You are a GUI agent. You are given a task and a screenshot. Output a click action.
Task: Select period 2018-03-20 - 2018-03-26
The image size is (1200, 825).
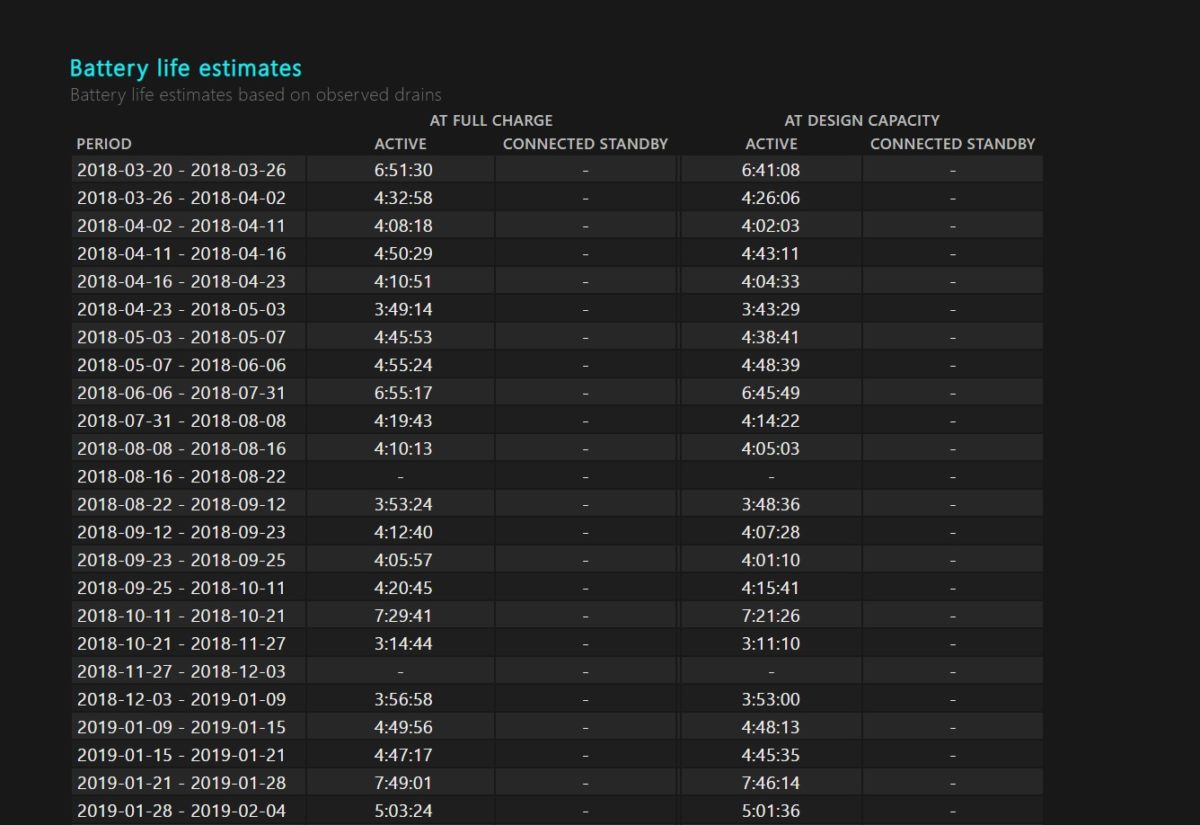pos(181,170)
